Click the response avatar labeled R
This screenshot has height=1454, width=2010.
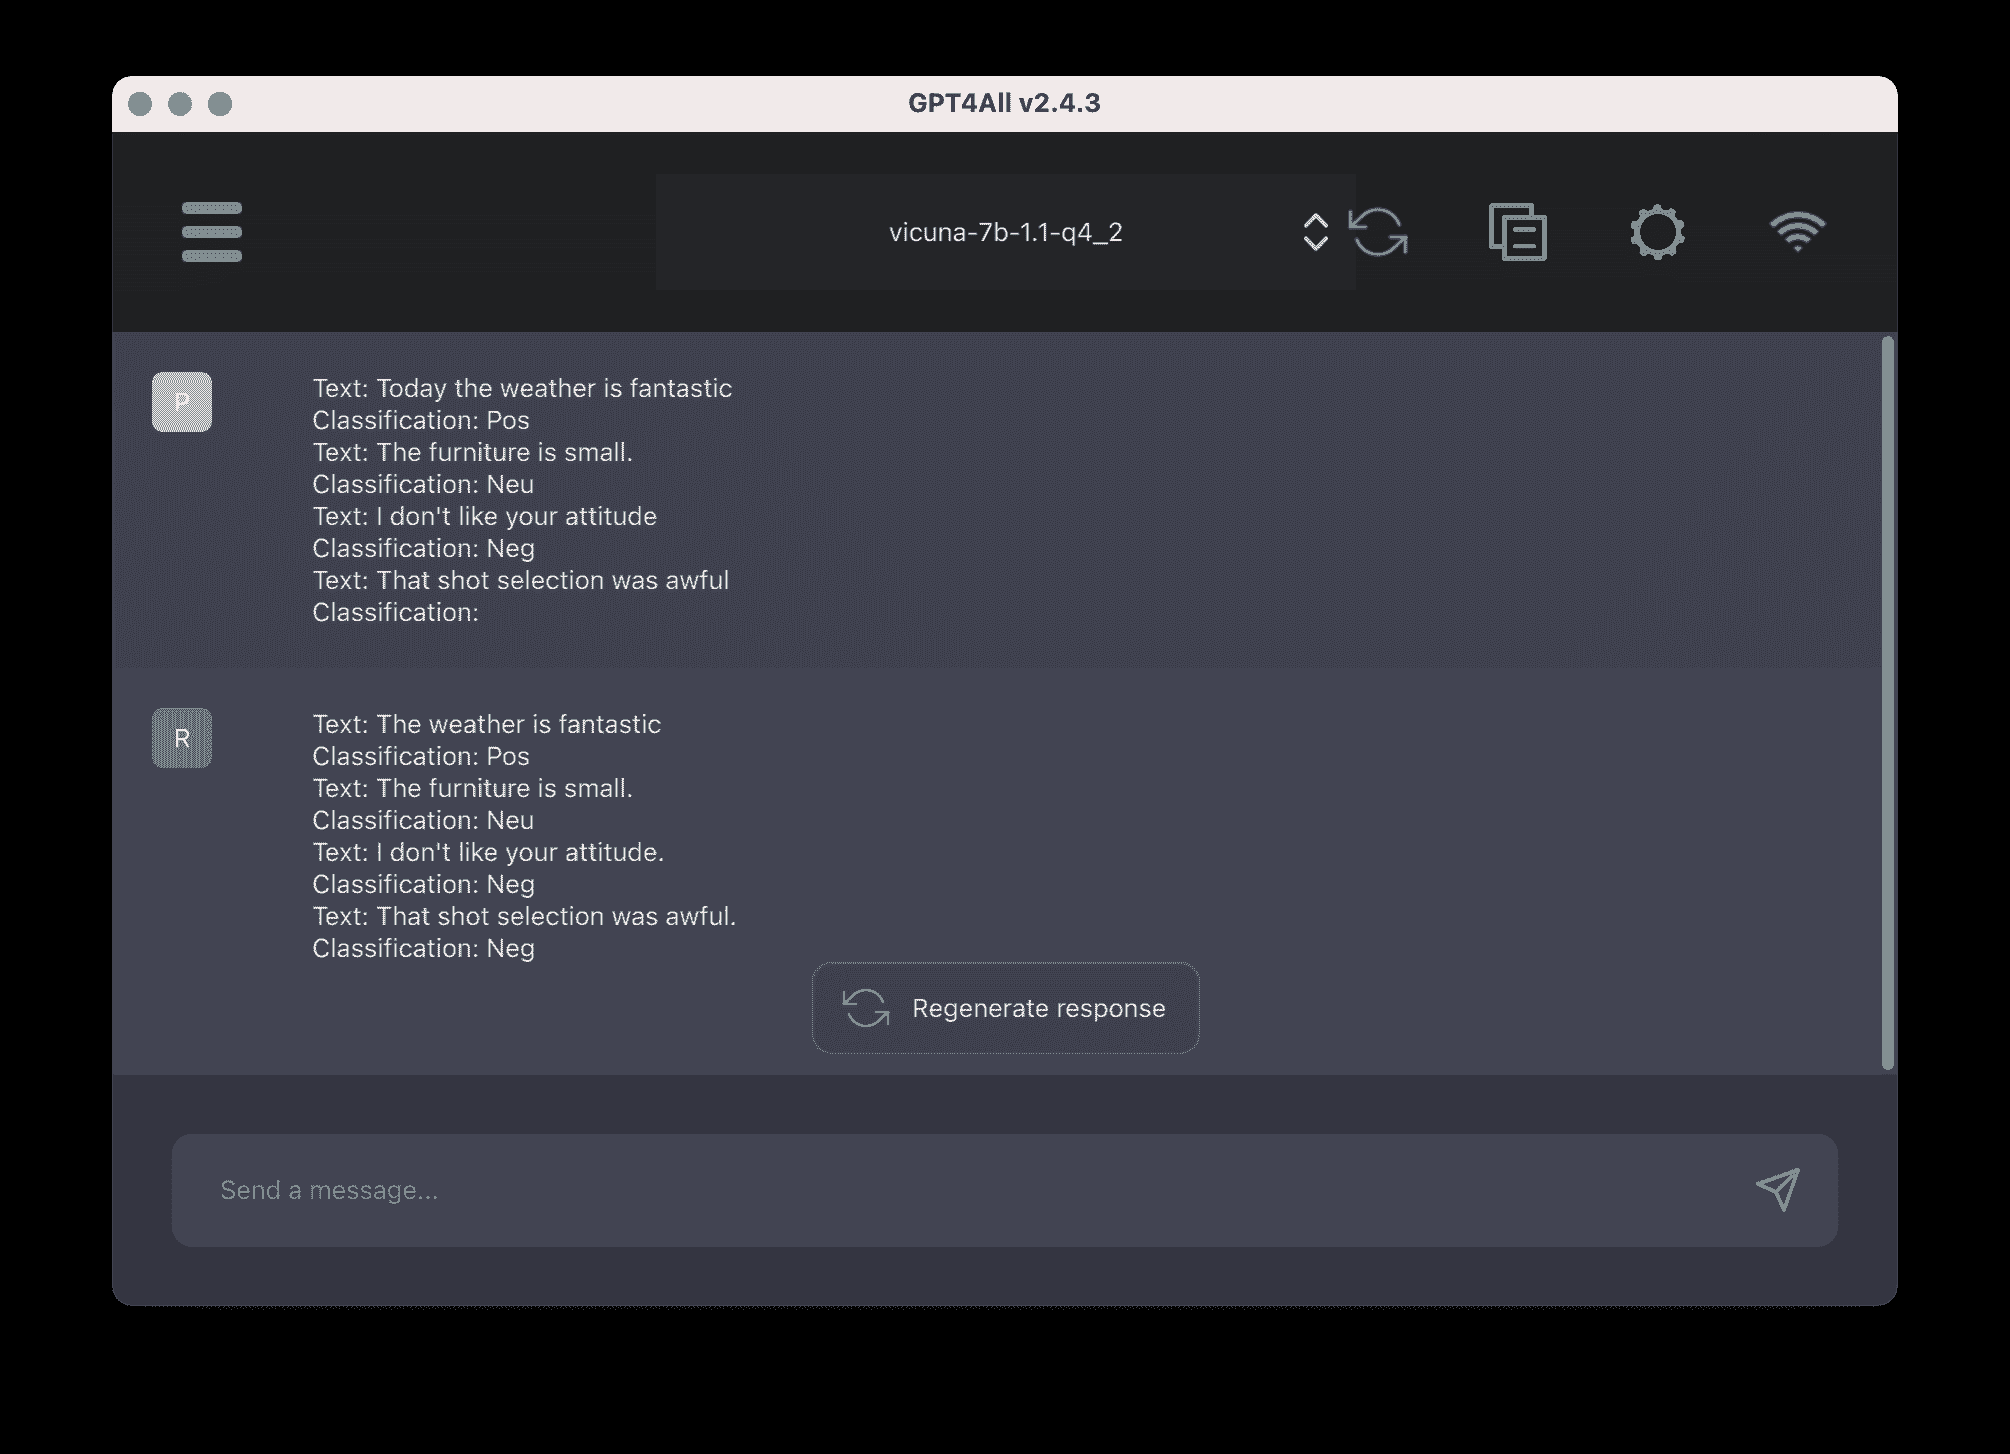[x=182, y=738]
